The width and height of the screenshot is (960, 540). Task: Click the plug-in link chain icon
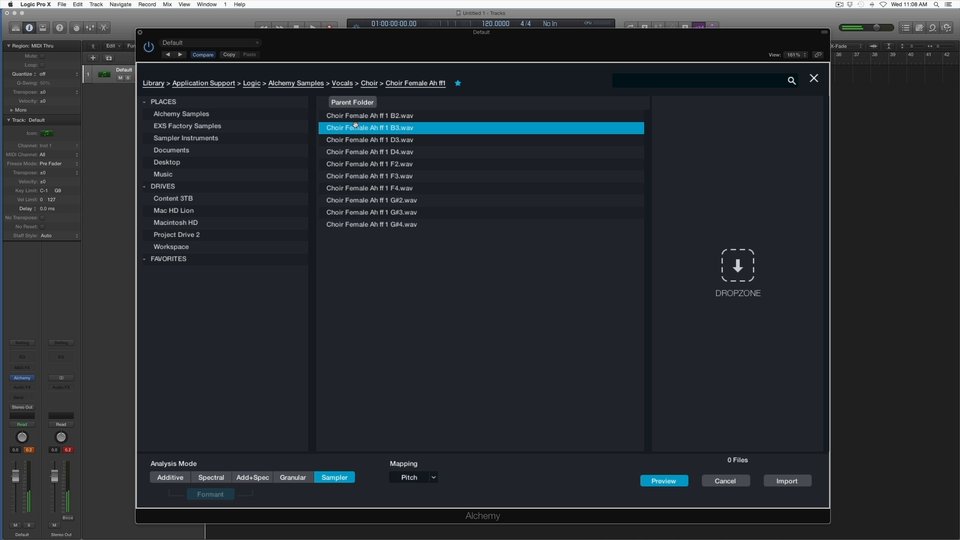[818, 54]
